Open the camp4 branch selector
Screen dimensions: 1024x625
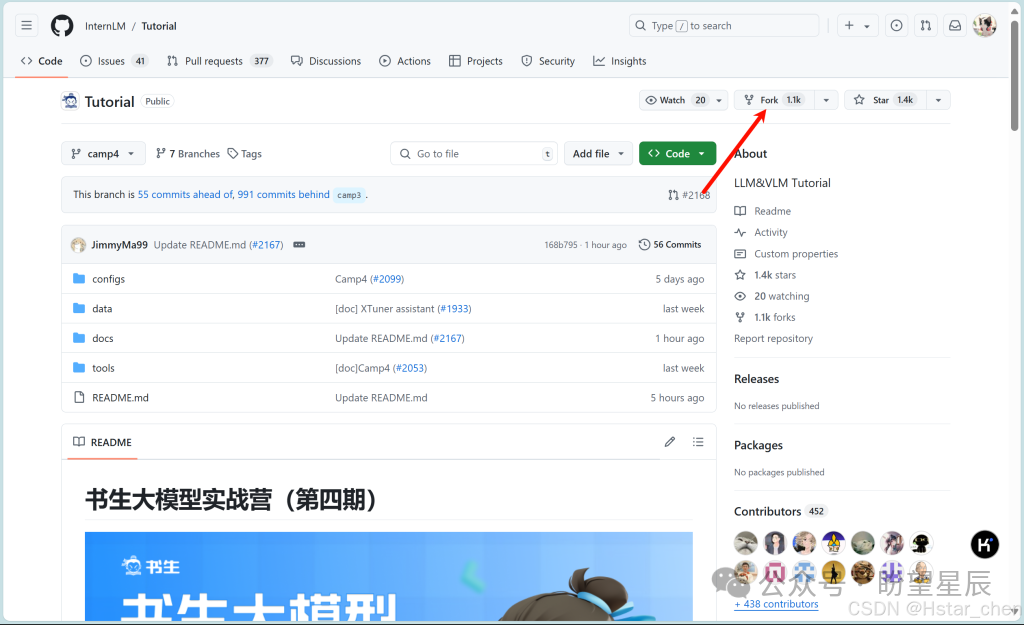coord(103,153)
